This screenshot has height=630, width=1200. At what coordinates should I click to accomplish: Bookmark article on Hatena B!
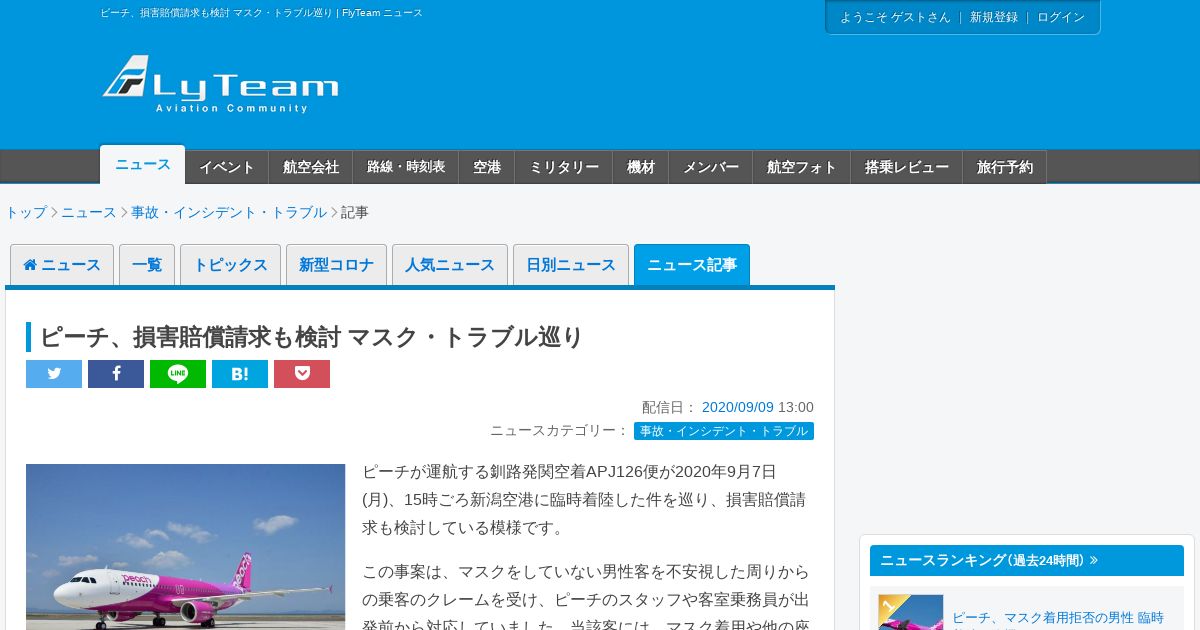point(240,374)
